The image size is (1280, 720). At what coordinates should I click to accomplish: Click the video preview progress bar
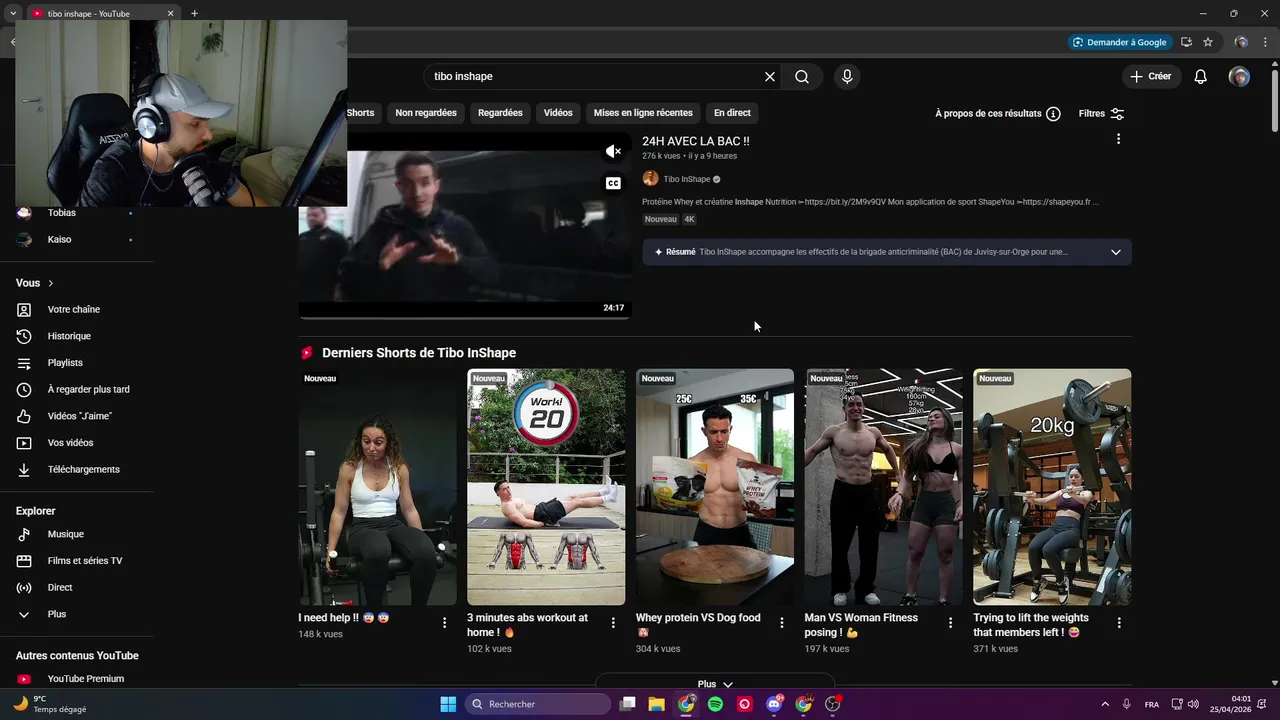pos(465,318)
